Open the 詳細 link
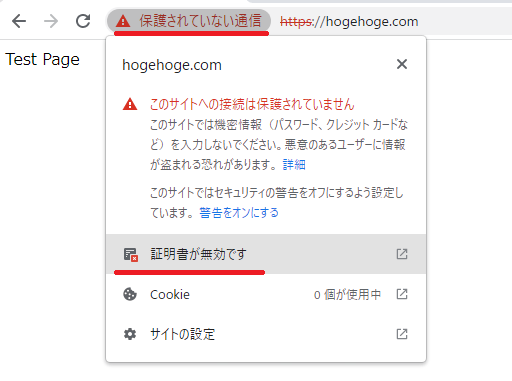The image size is (512, 381). [294, 164]
